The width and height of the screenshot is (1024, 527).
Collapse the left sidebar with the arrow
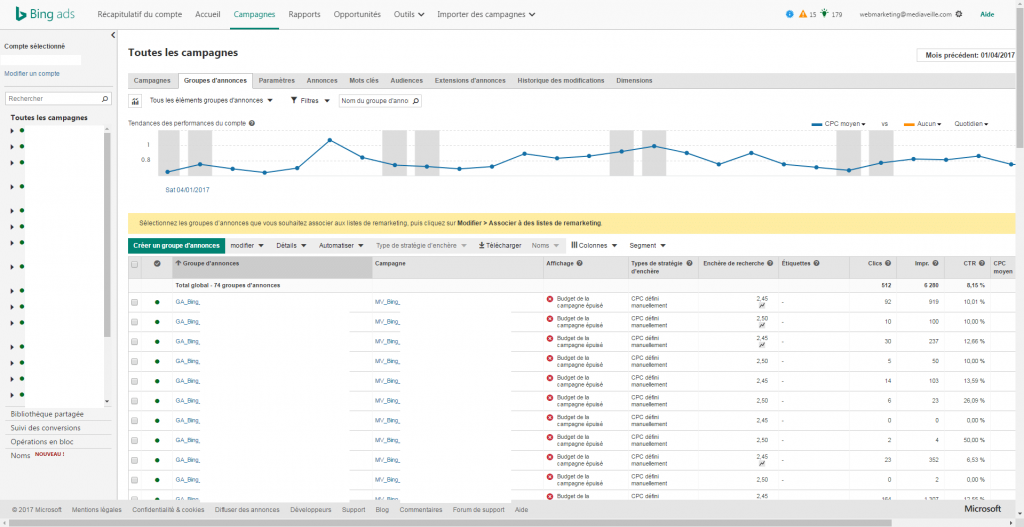point(112,35)
